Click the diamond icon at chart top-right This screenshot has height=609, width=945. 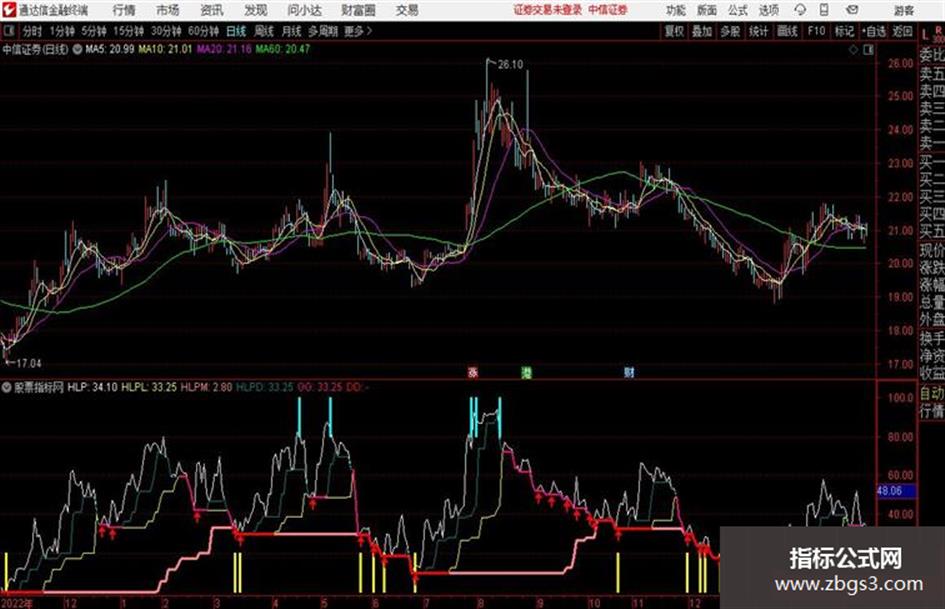point(853,50)
